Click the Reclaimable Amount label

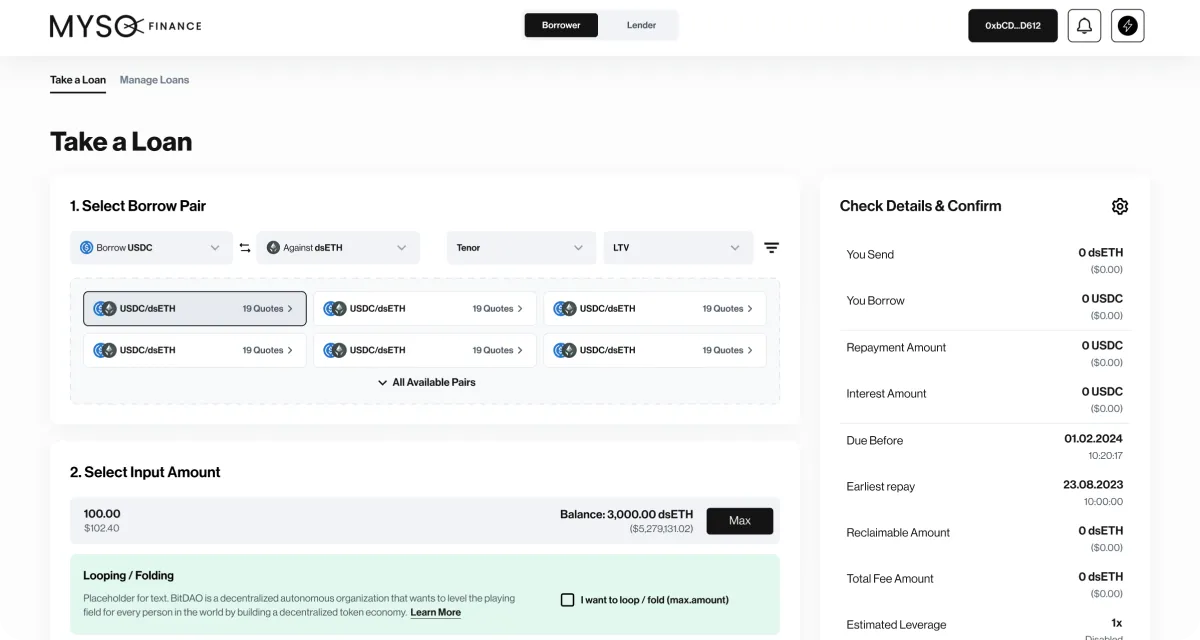pyautogui.click(x=898, y=533)
